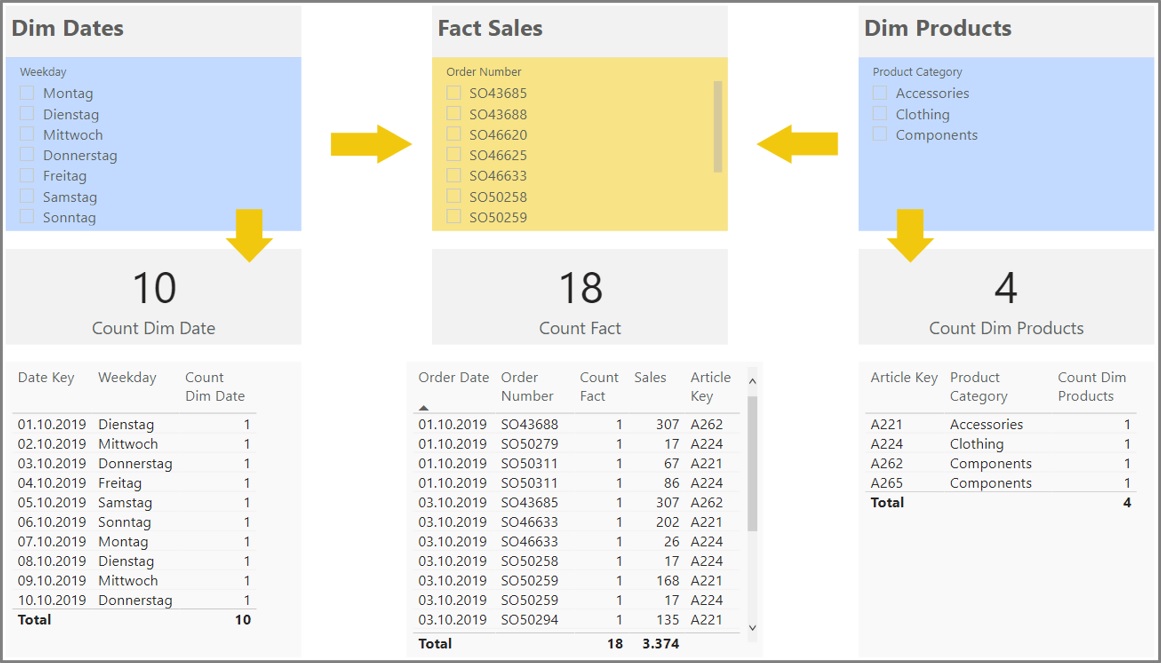Check the Dienstag weekday checkbox
This screenshot has height=663, width=1161.
pos(25,113)
